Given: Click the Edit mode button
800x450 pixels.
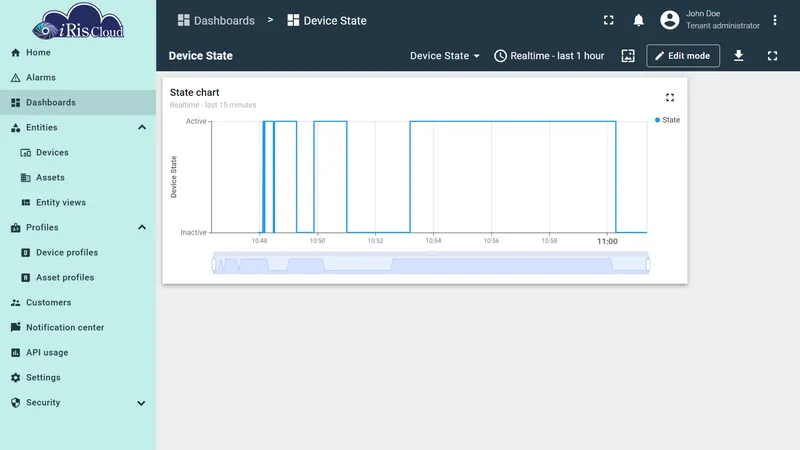Looking at the screenshot, I should (683, 56).
